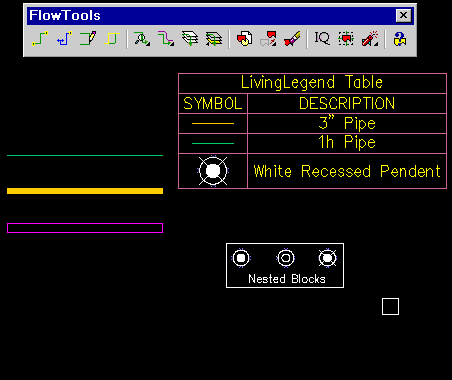Select the green stepped polyline tool with yellow dots
This screenshot has height=380, width=452.
(40, 39)
